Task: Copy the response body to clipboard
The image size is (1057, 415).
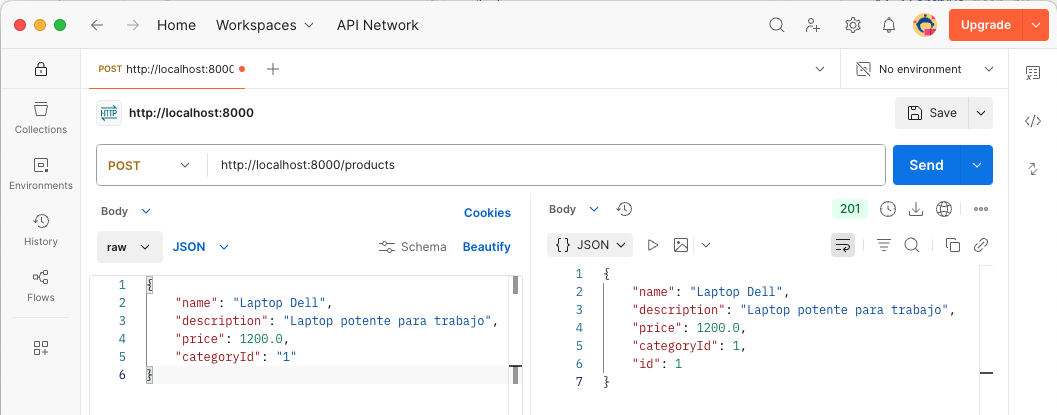Action: click(x=953, y=245)
